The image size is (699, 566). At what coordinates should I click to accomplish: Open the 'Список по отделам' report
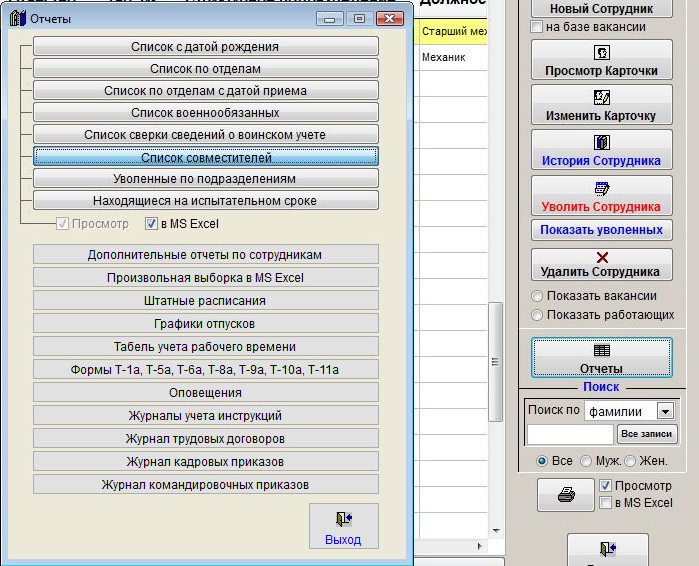click(206, 69)
